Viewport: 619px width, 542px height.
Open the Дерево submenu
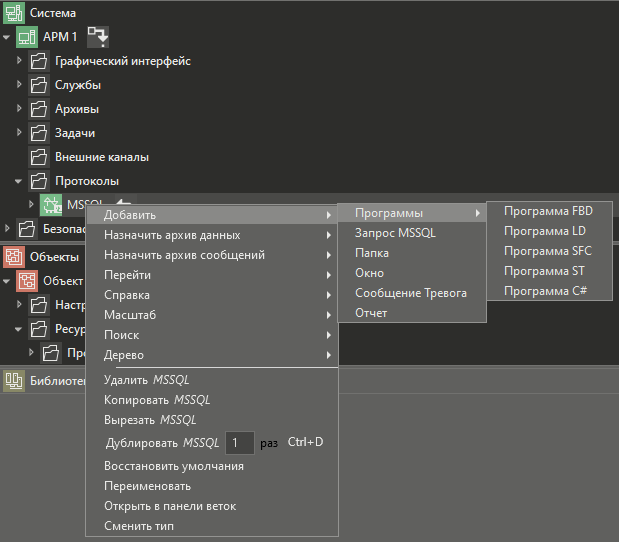[x=212, y=355]
